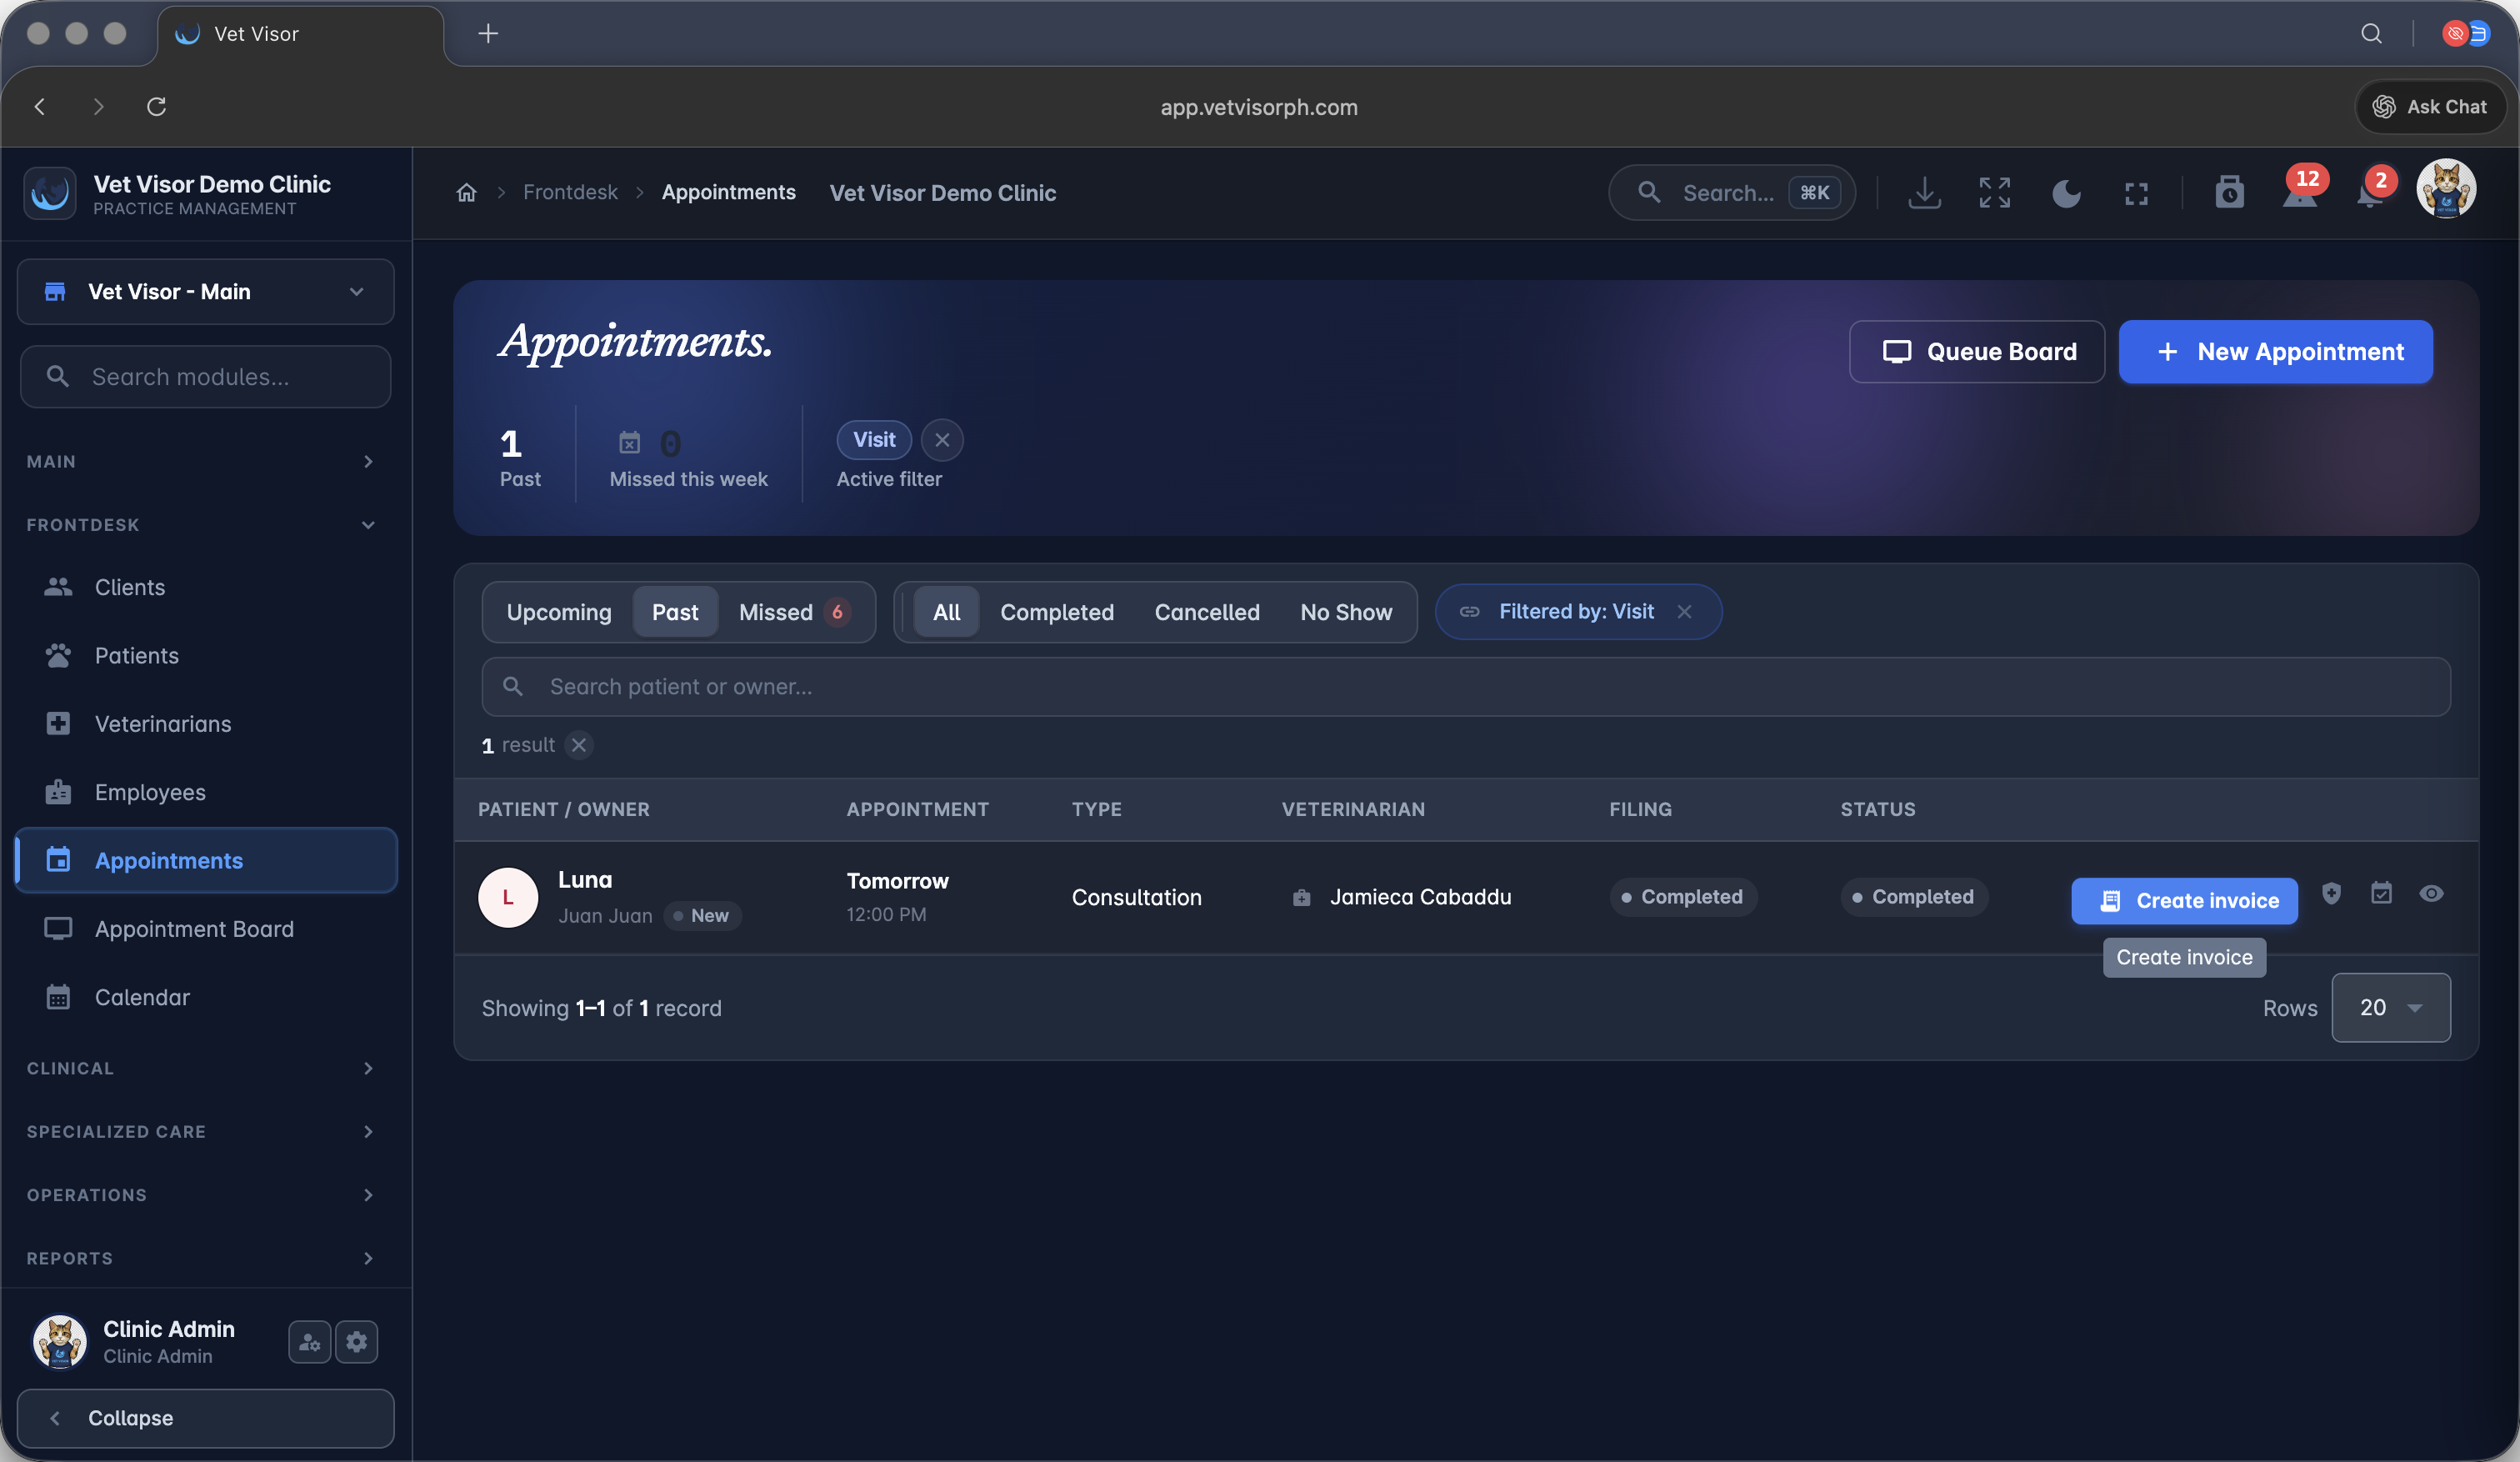
Task: Expand the REPORTS sidebar section
Action: pyautogui.click(x=200, y=1259)
